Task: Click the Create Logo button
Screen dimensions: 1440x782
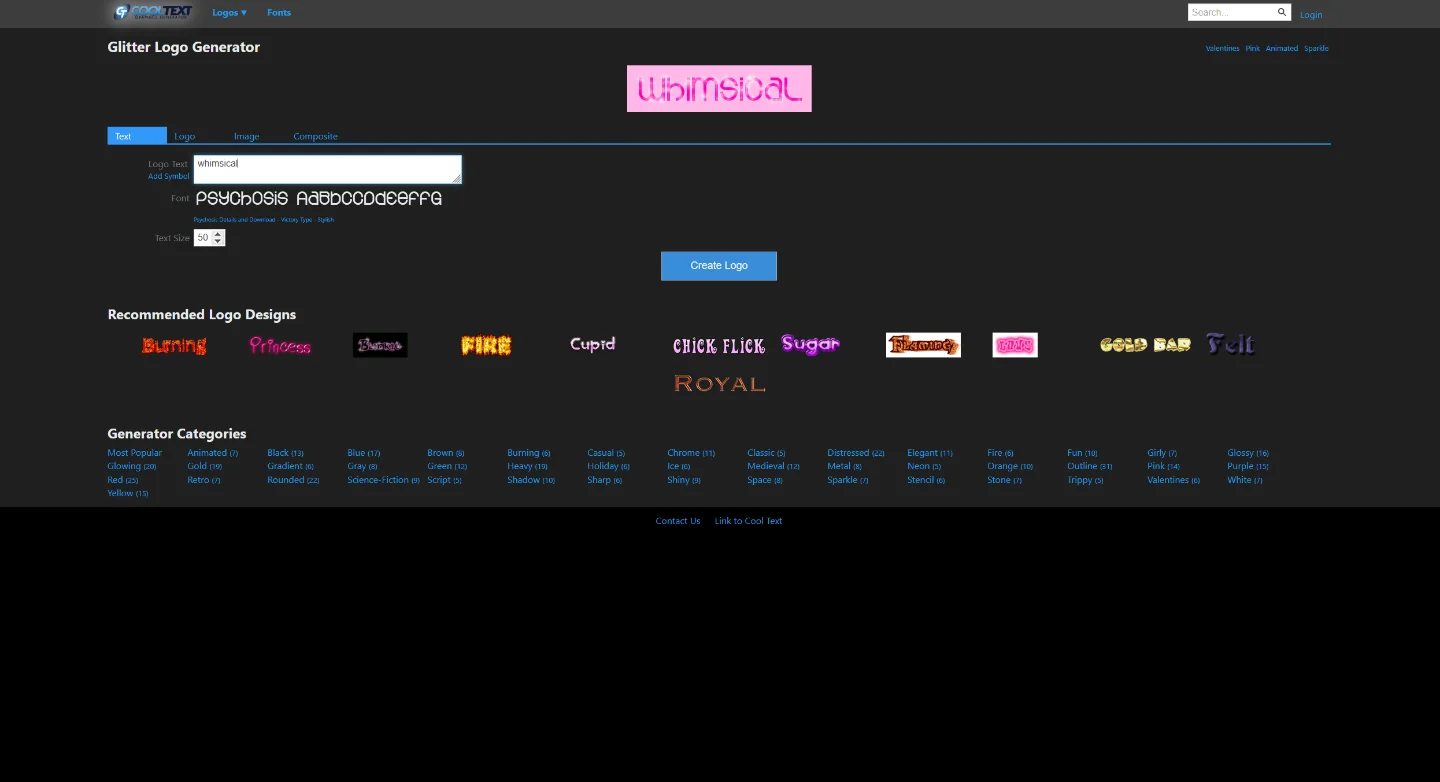Action: pos(719,266)
